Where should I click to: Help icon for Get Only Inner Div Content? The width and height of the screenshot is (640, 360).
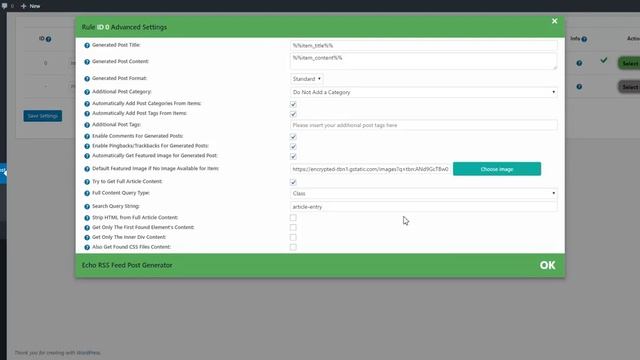pos(87,238)
